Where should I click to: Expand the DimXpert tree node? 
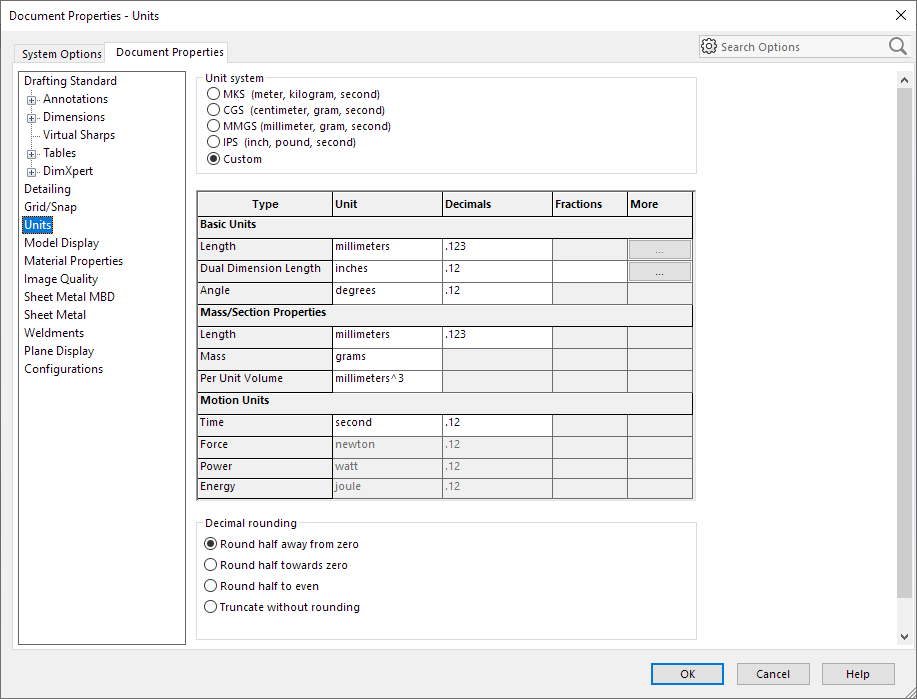coord(32,172)
